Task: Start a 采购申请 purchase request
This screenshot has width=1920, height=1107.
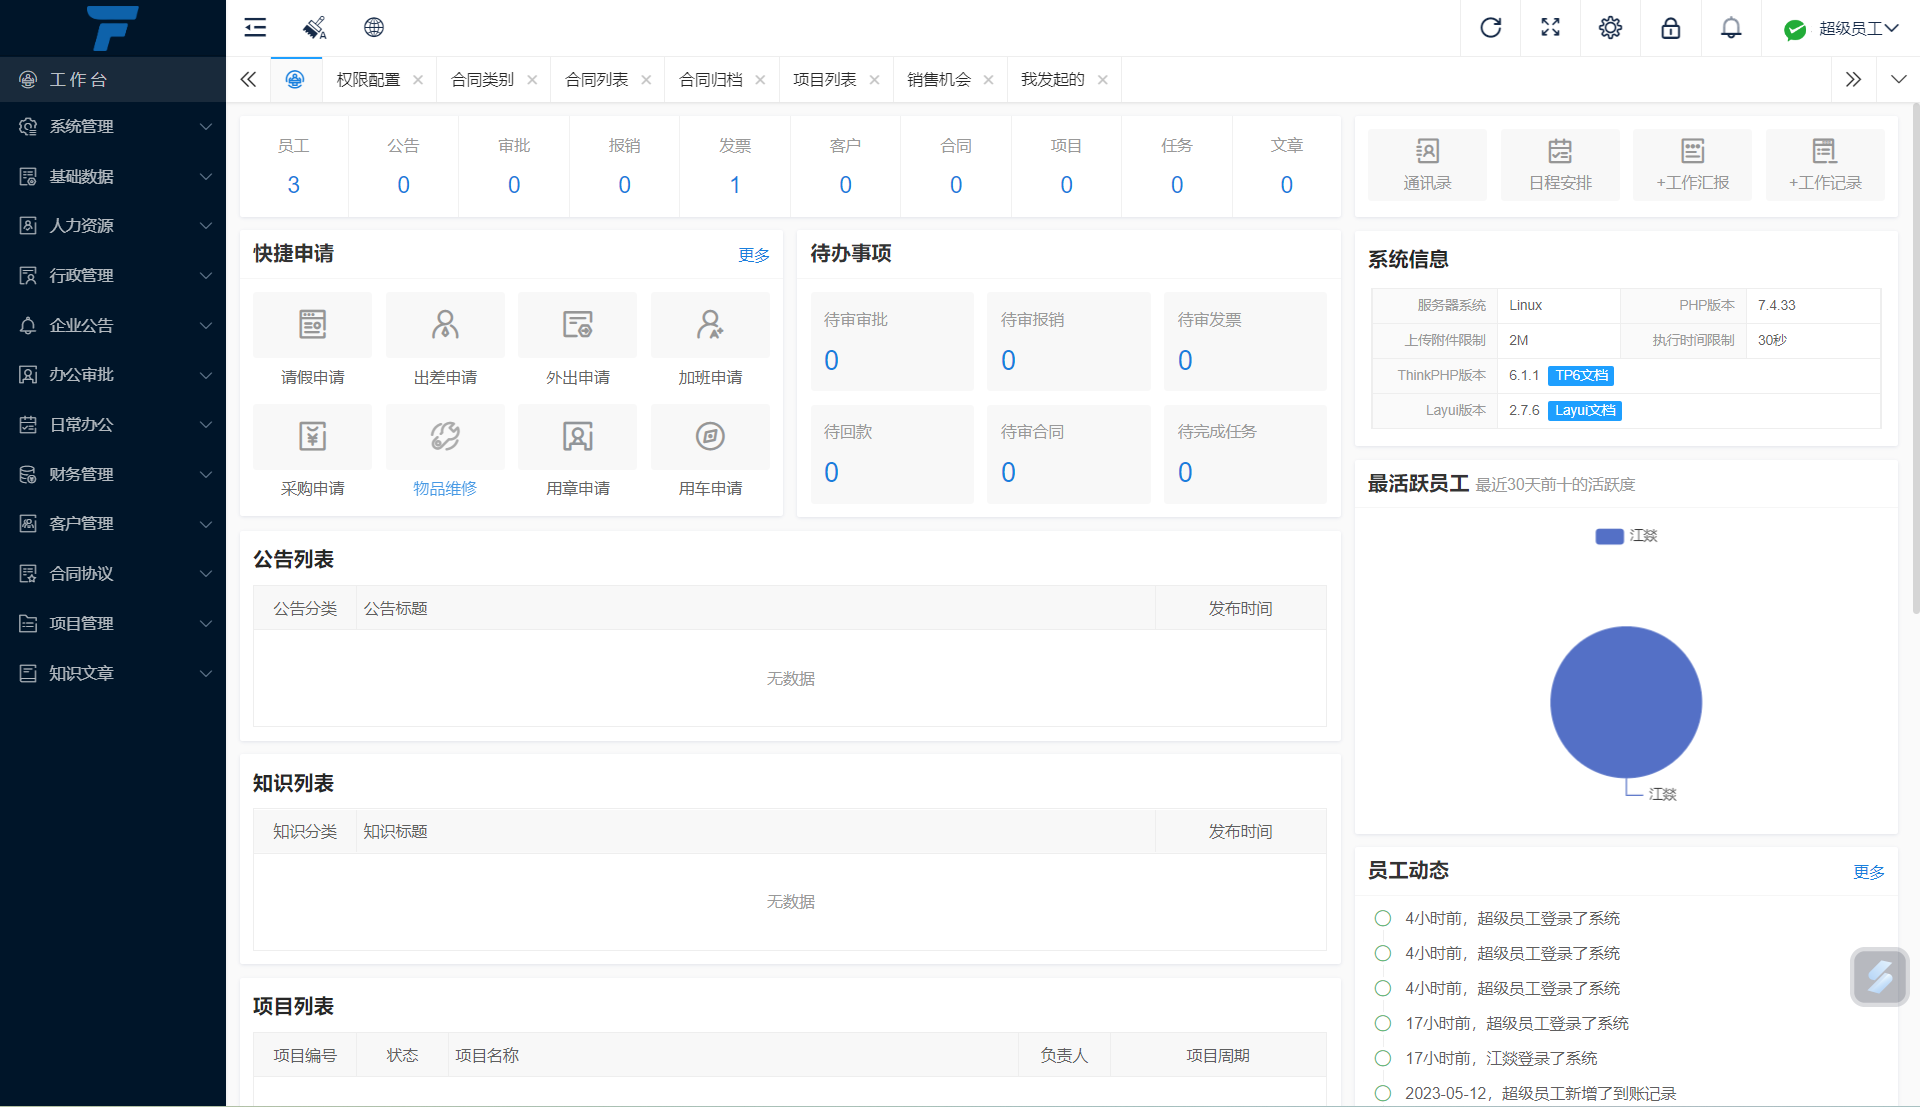Action: tap(313, 452)
